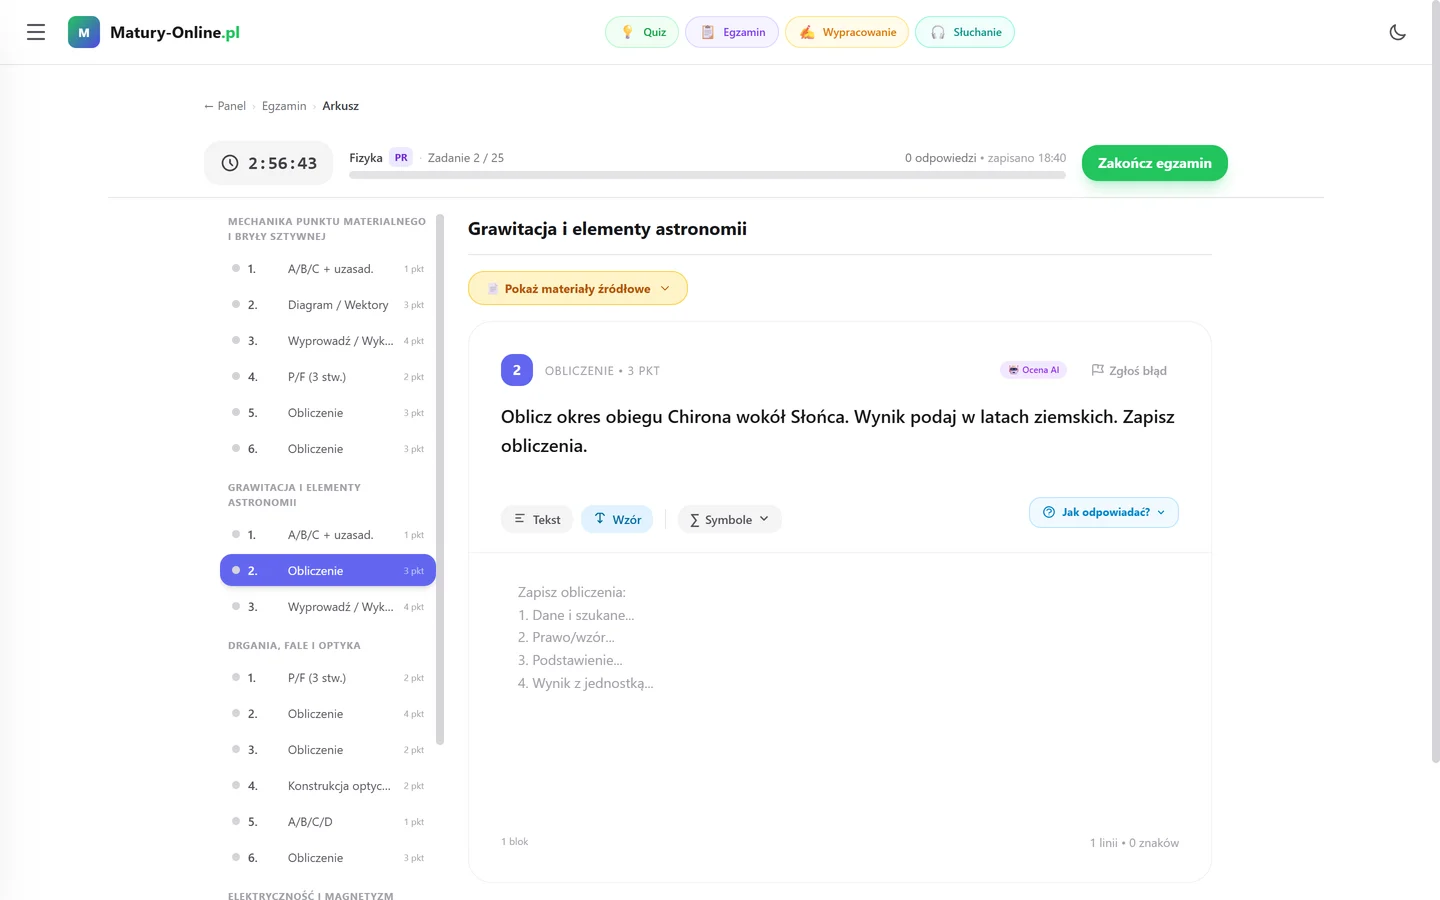Expand Pokaż materiały źródłowe
Screen dimensions: 1440x900
tap(578, 288)
